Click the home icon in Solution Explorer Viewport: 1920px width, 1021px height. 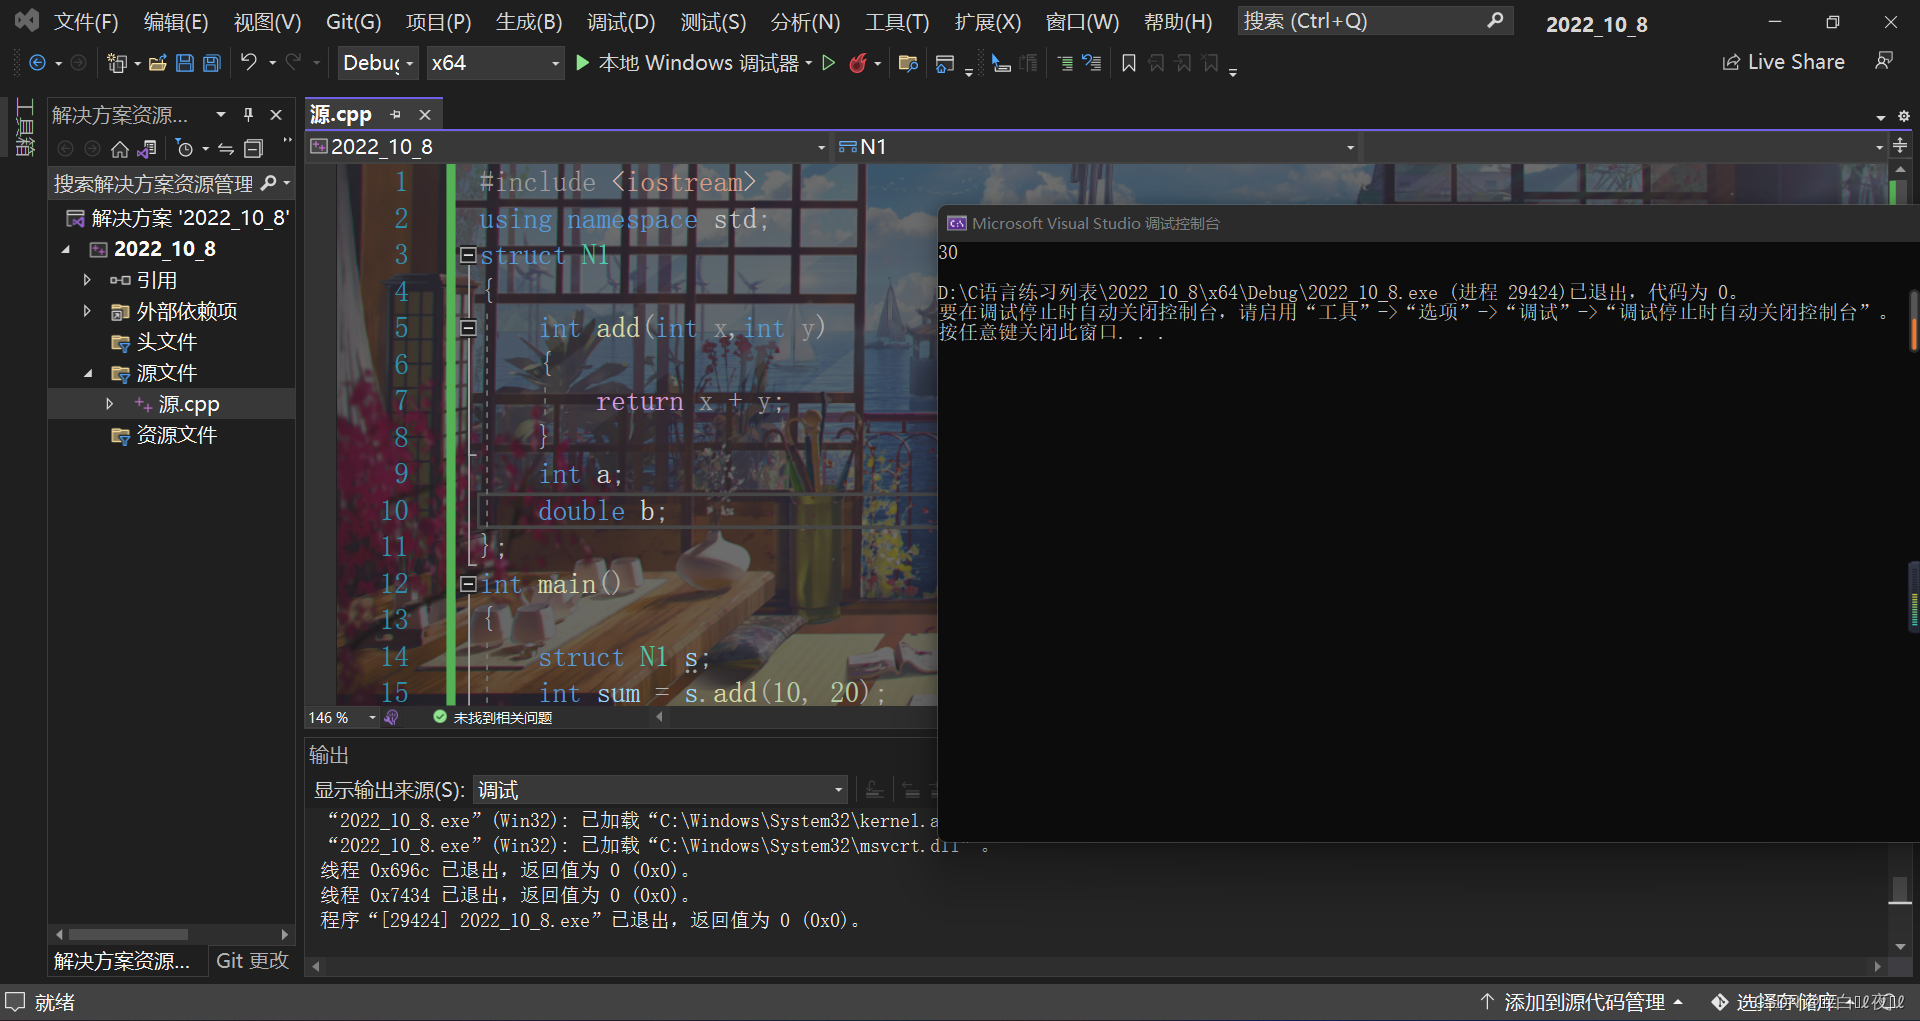[x=120, y=149]
